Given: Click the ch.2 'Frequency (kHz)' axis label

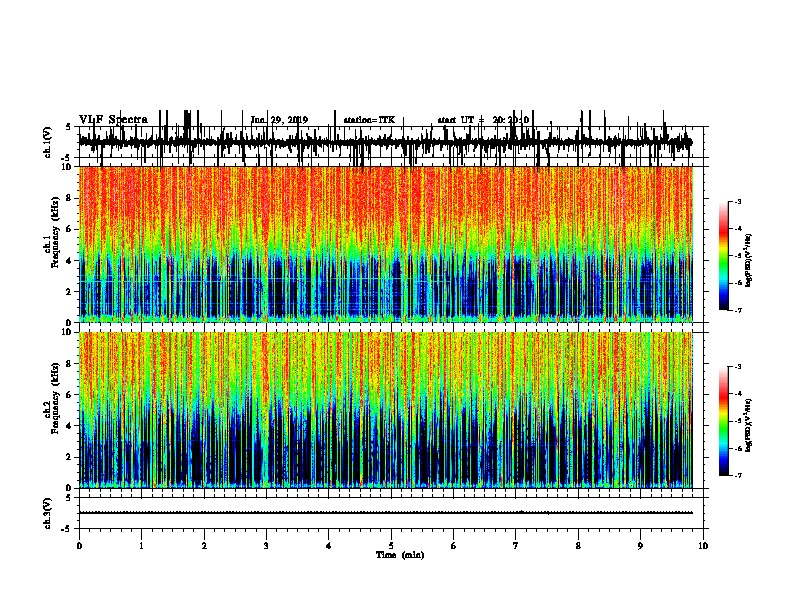Looking at the screenshot, I should [55, 398].
